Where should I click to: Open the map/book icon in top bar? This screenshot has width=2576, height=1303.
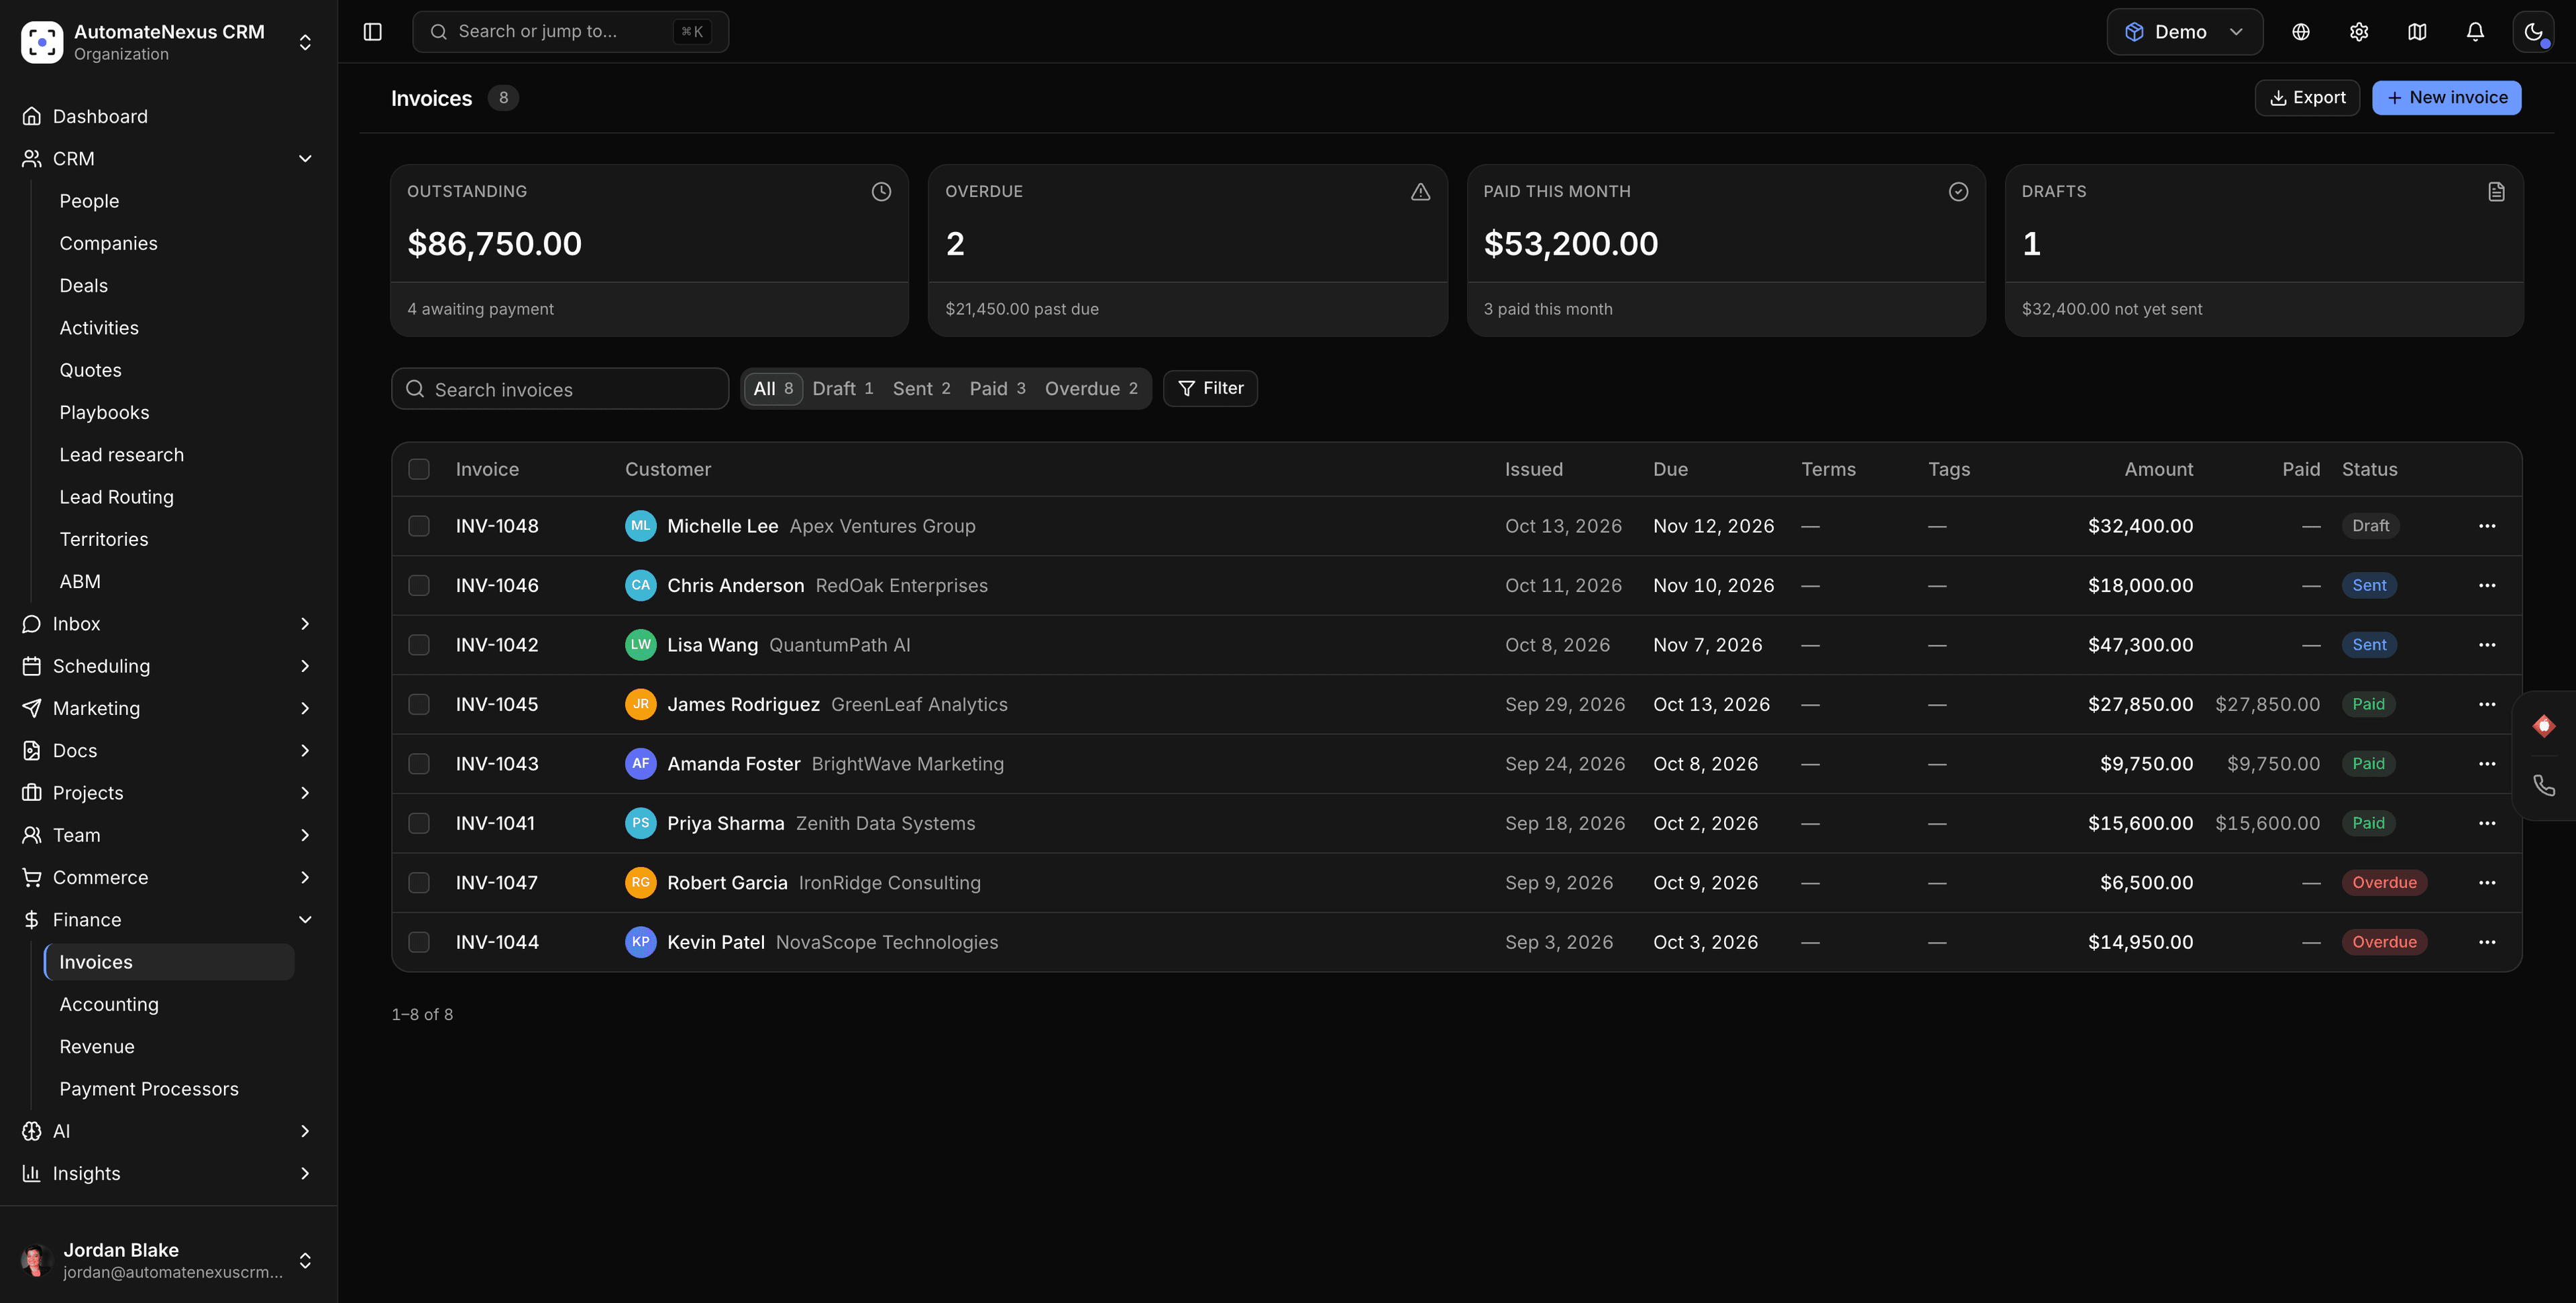click(x=2416, y=32)
